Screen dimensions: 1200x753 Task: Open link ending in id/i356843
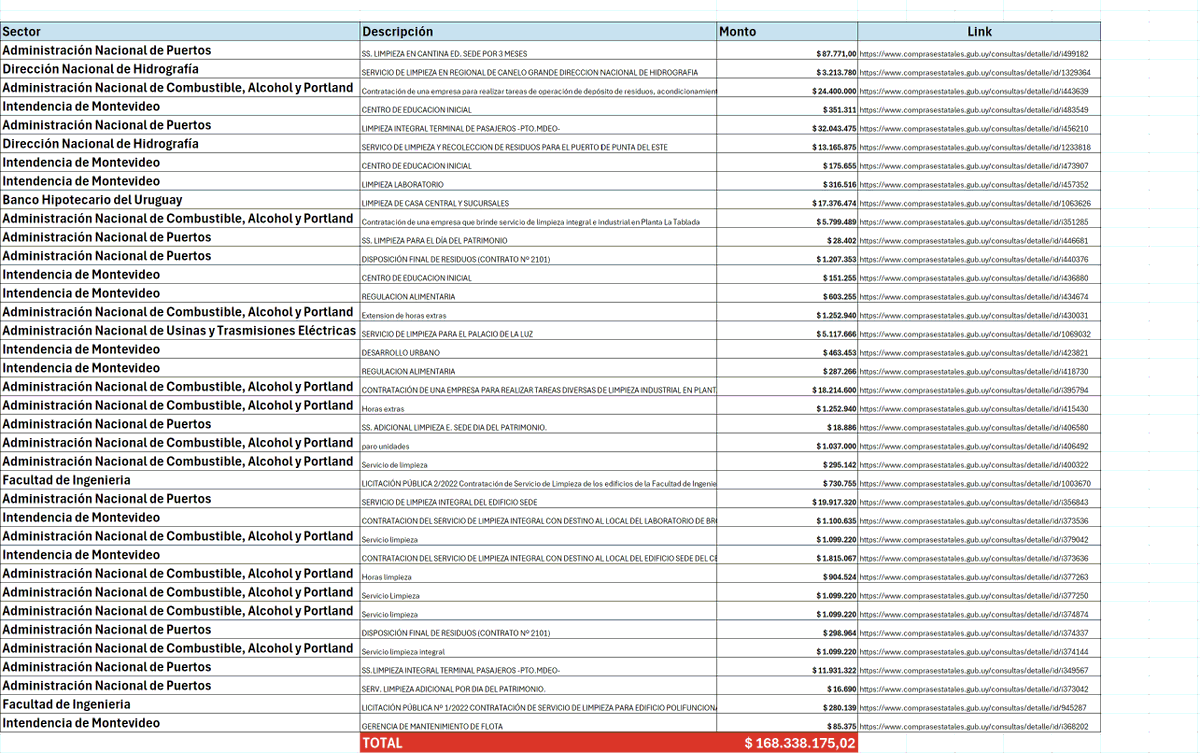point(974,503)
